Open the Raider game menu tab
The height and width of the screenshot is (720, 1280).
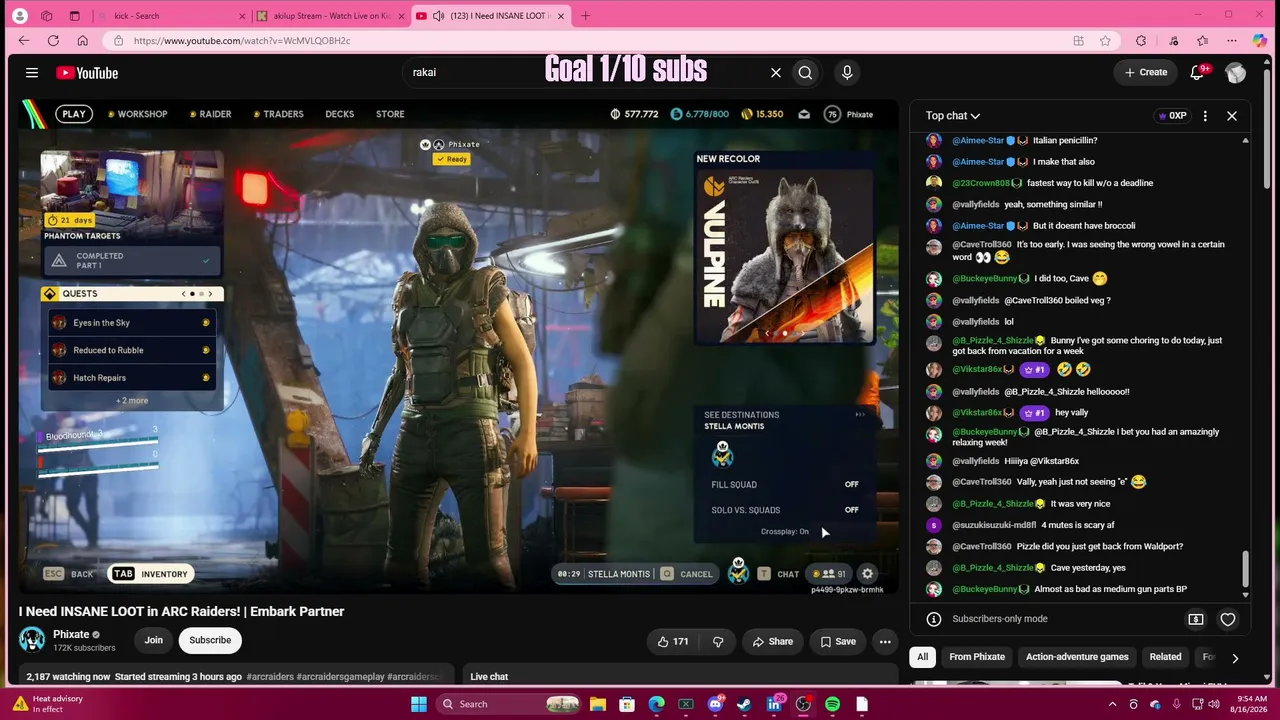[x=211, y=114]
